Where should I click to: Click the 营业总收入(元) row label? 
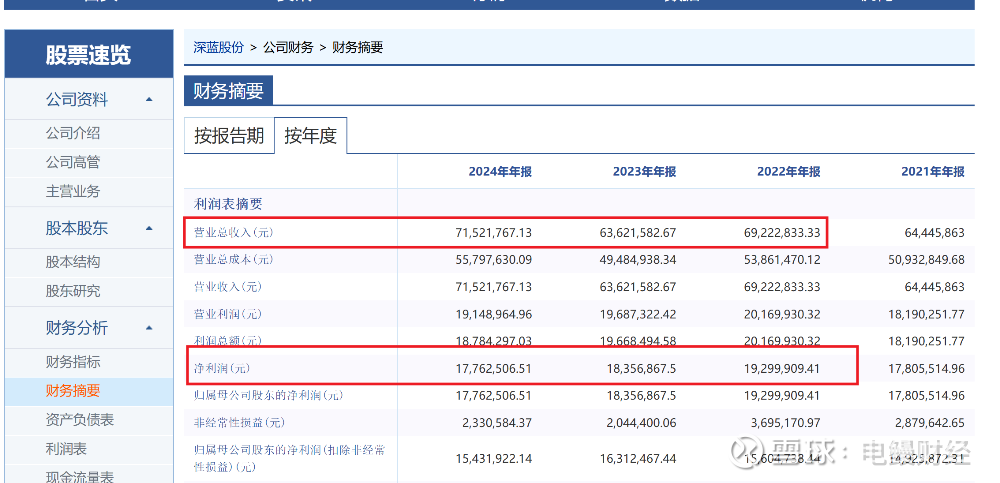tap(233, 232)
